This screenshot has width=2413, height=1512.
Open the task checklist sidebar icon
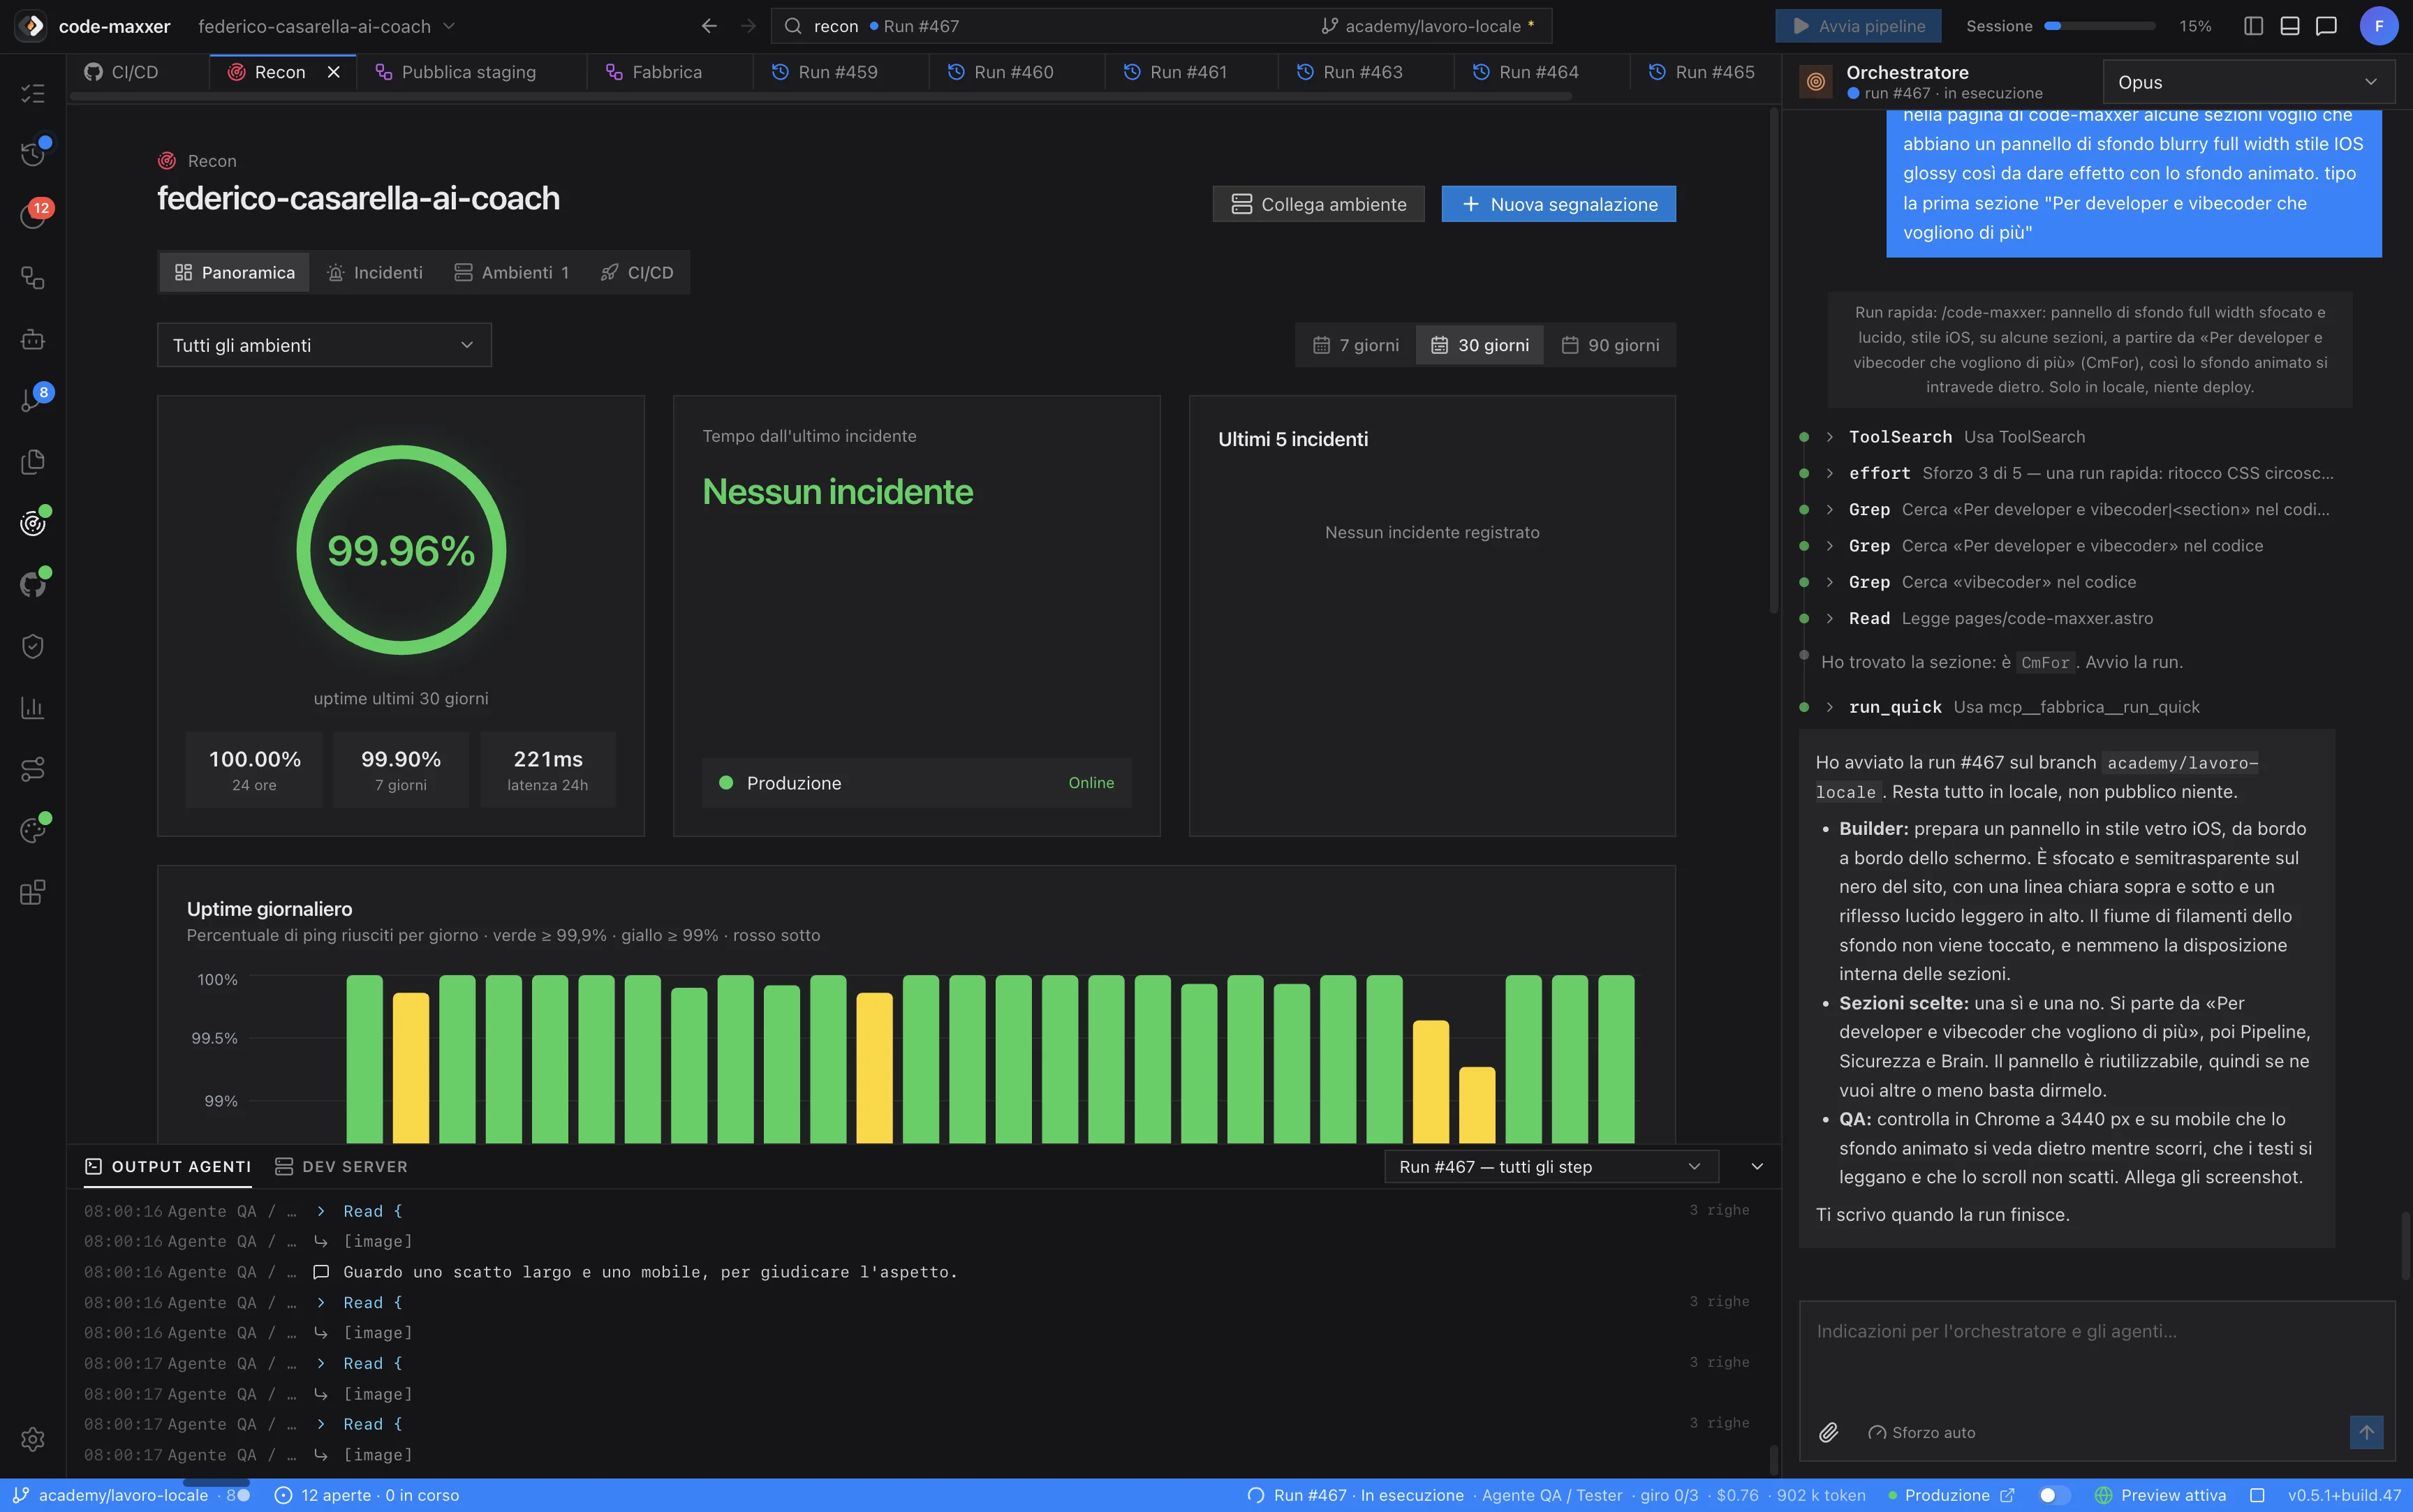[x=33, y=93]
